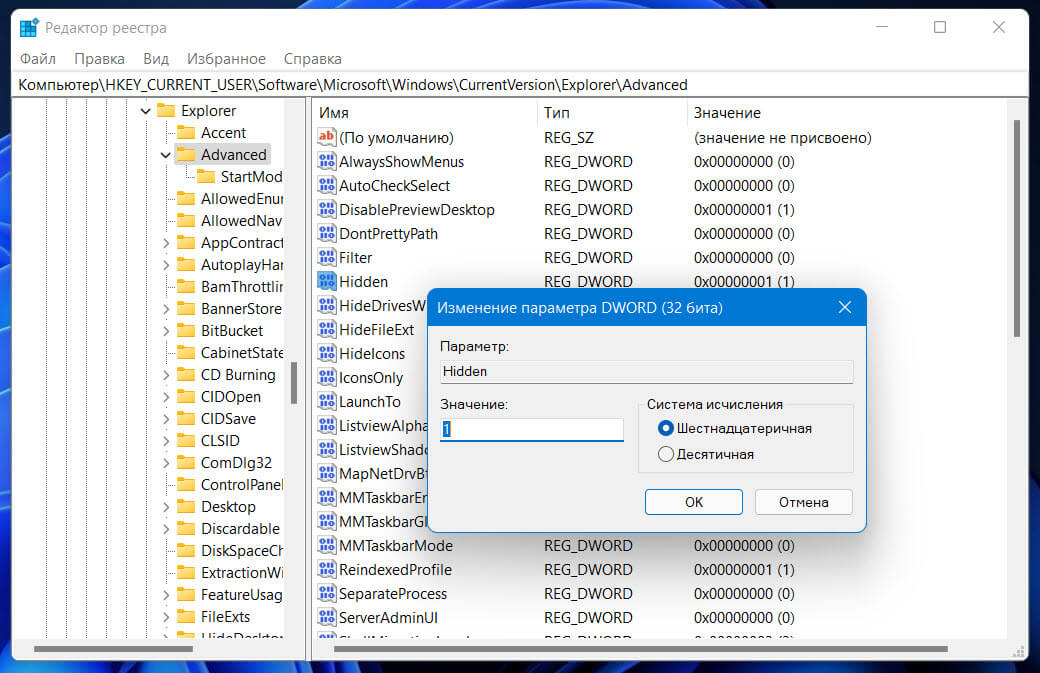Click the DisablePreviewDesktop REG_DWORD type cell

pos(588,210)
